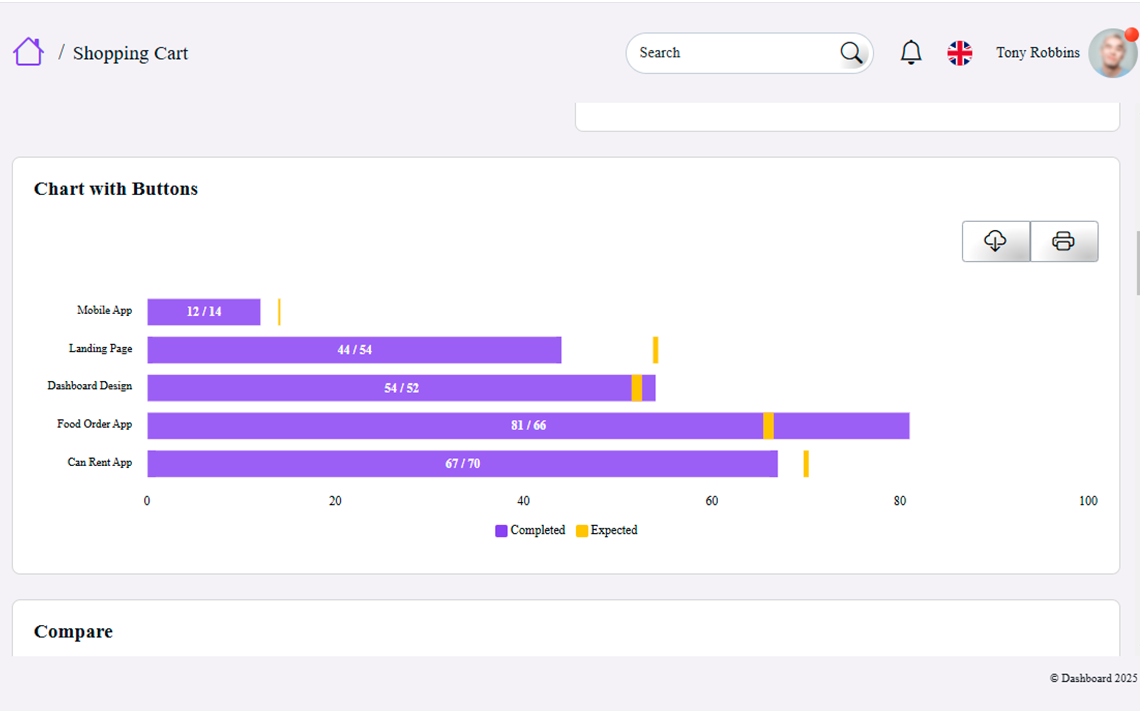The height and width of the screenshot is (711, 1140).
Task: Click the search magnifier icon
Action: pyautogui.click(x=851, y=53)
